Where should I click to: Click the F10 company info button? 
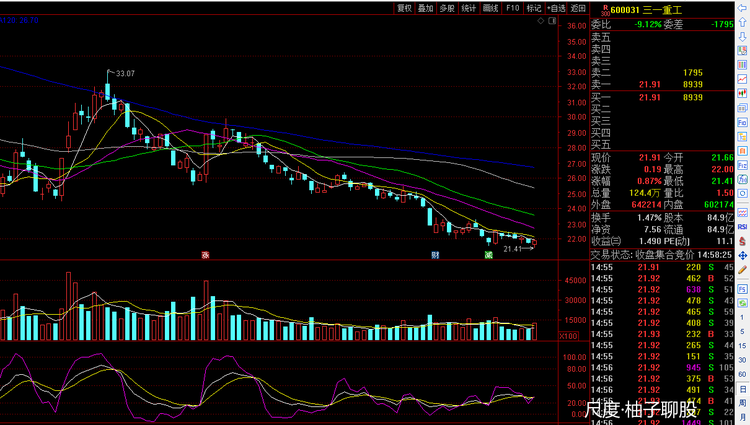(x=512, y=8)
